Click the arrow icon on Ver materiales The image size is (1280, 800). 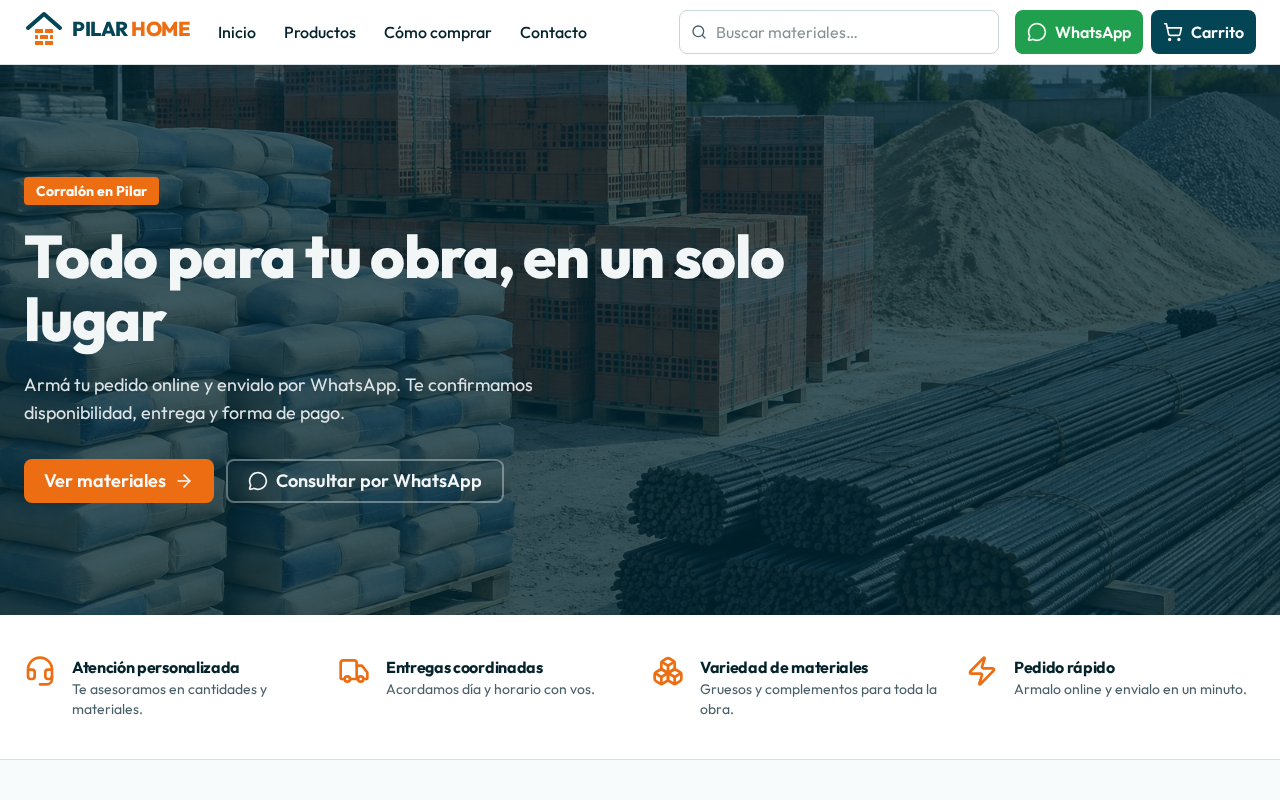[x=184, y=481]
